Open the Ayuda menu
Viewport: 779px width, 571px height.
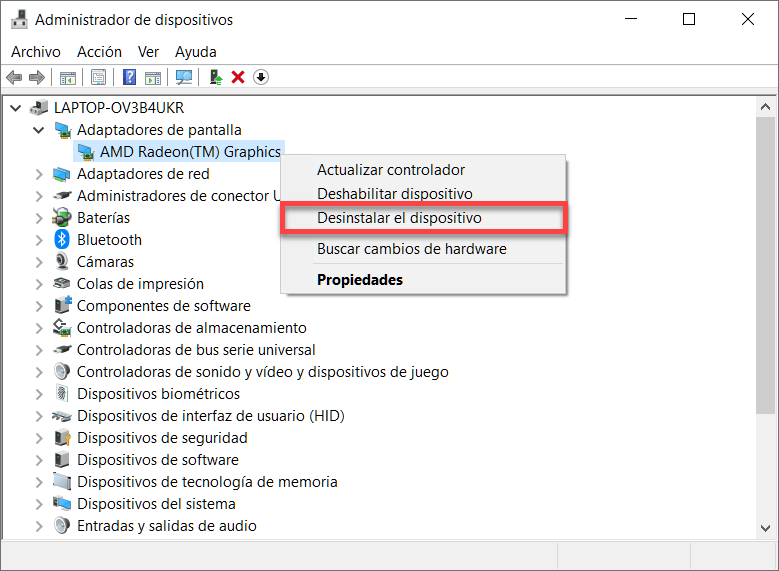(196, 52)
